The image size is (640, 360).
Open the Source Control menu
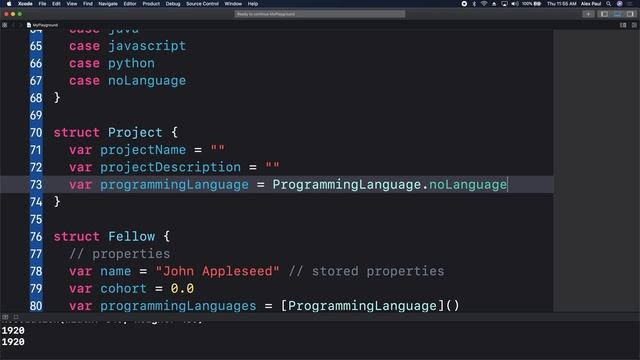point(202,4)
